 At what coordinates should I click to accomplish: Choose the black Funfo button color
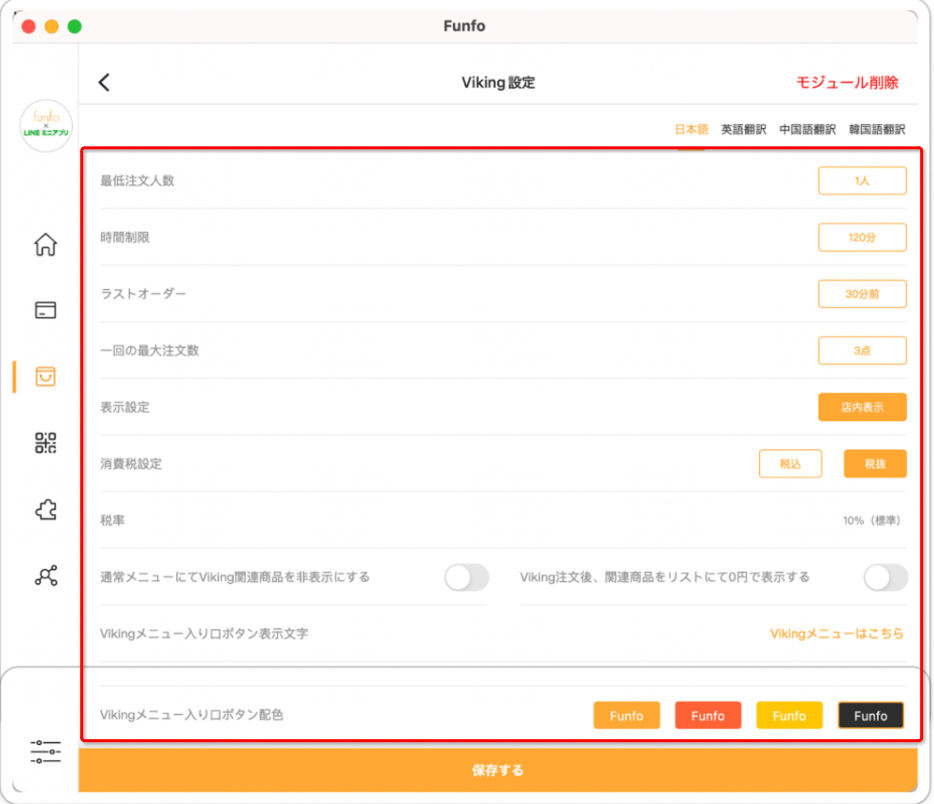pyautogui.click(x=871, y=715)
